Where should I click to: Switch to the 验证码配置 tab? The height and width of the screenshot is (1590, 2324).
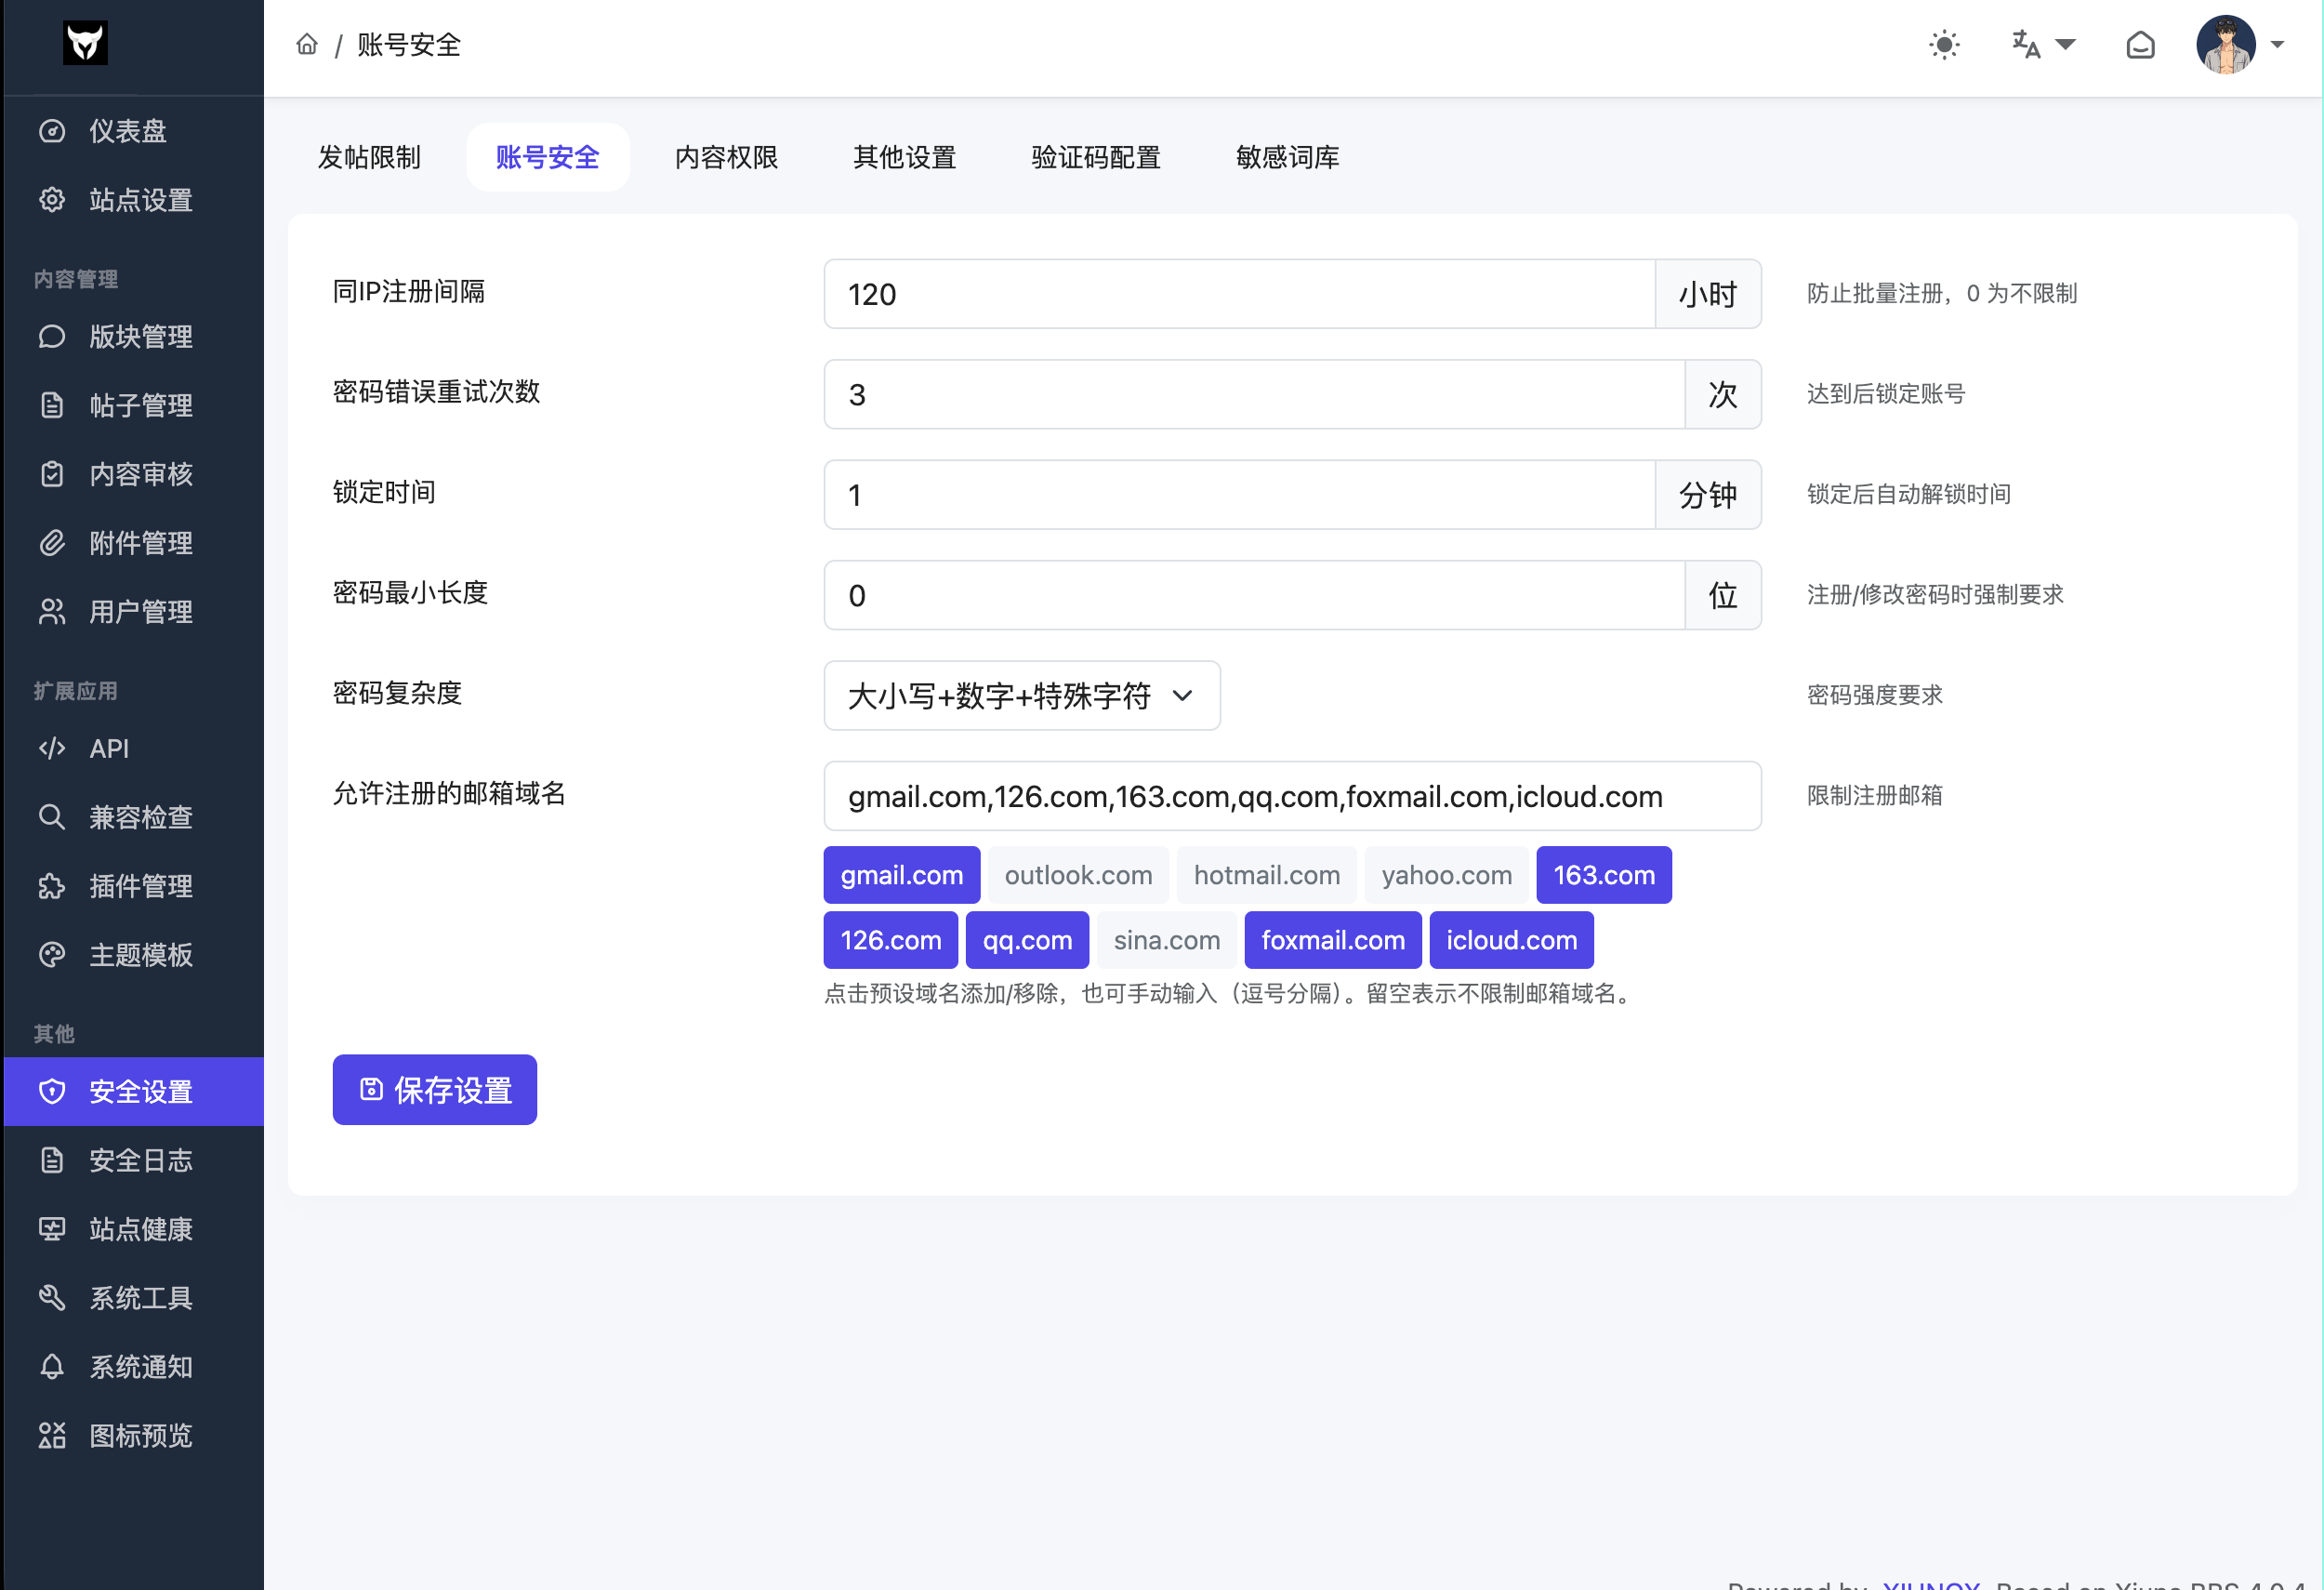click(x=1096, y=157)
